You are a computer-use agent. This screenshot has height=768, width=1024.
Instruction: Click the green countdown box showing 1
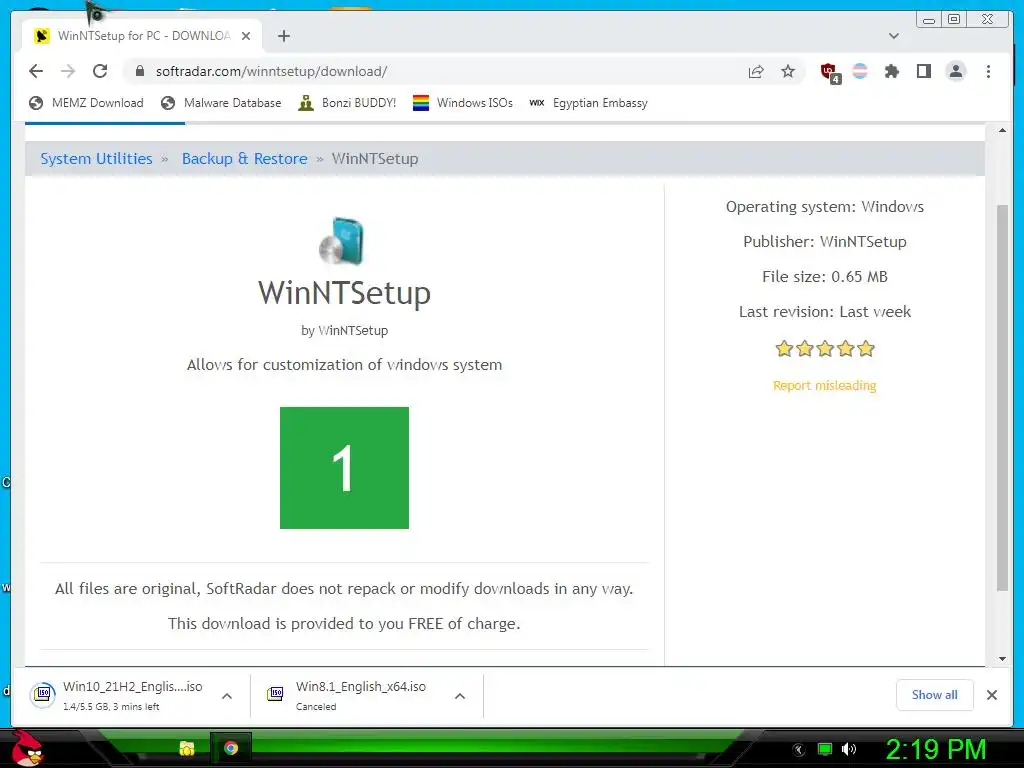[x=344, y=468]
